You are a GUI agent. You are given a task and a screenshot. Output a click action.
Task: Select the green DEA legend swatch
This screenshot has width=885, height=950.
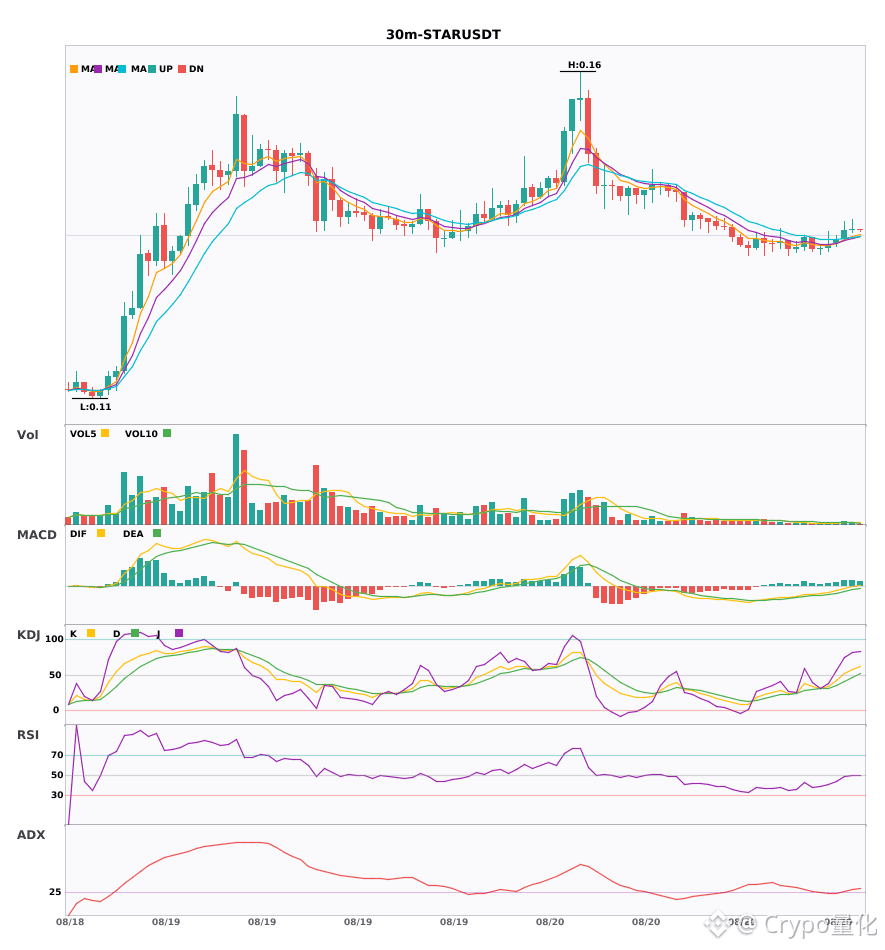(157, 533)
